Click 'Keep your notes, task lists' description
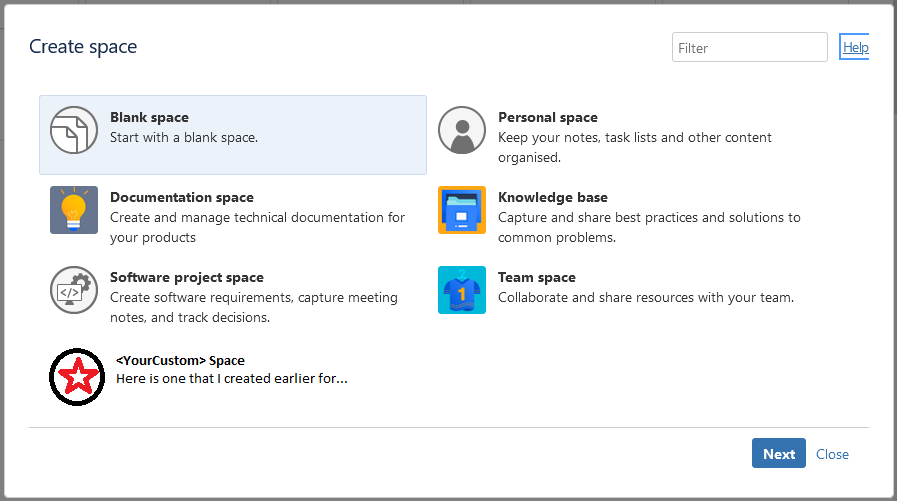This screenshot has width=897, height=501. coord(634,148)
